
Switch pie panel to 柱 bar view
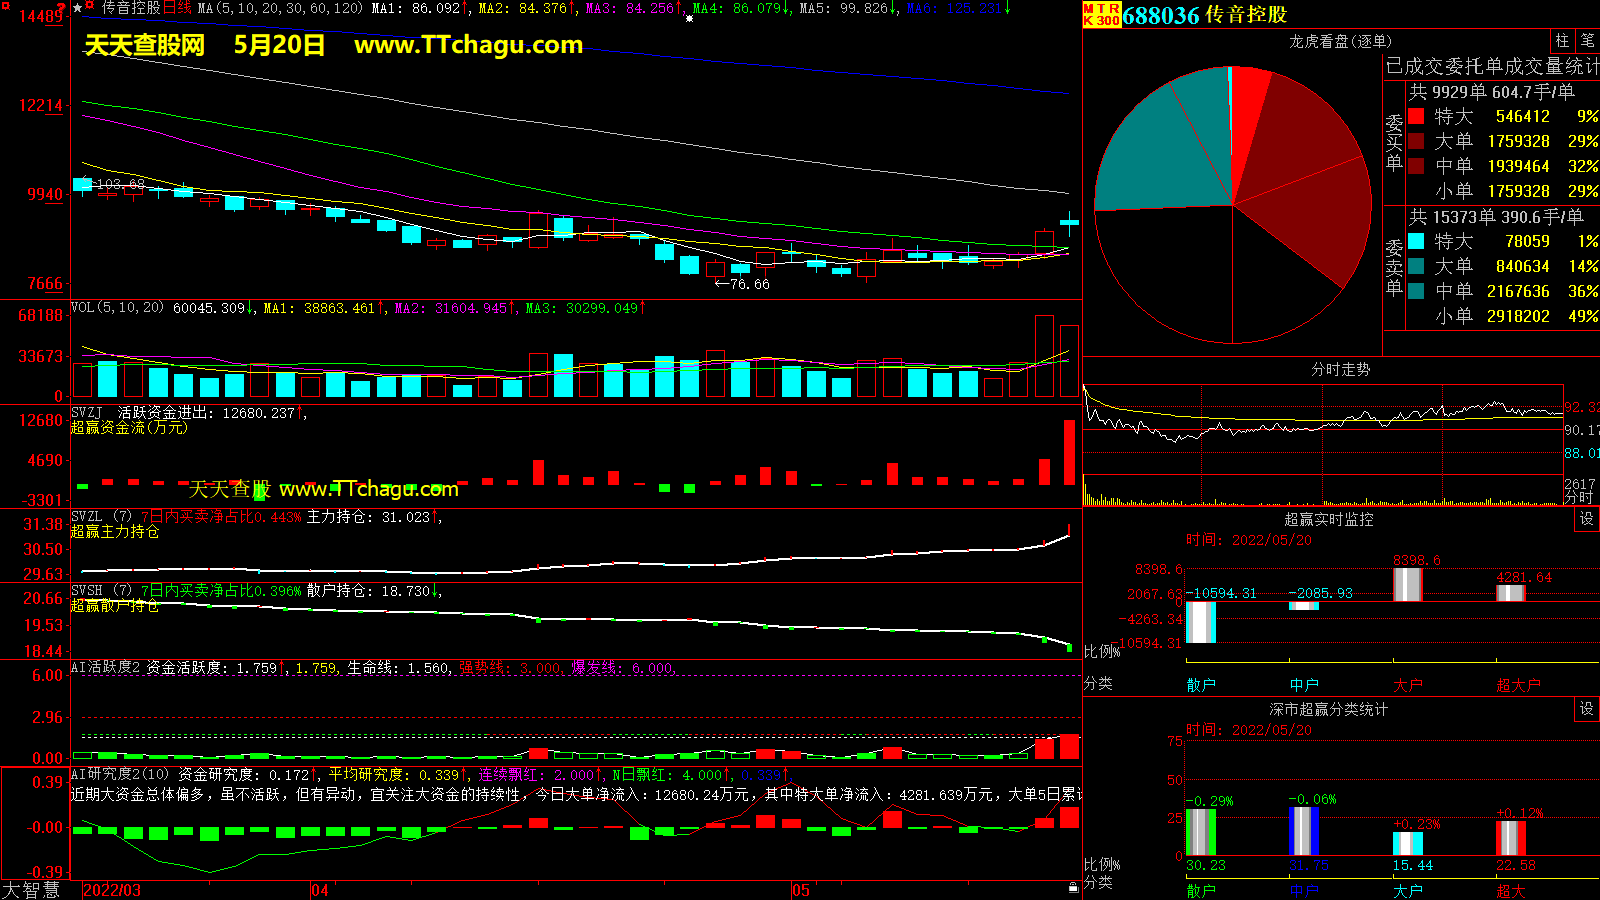(x=1562, y=41)
